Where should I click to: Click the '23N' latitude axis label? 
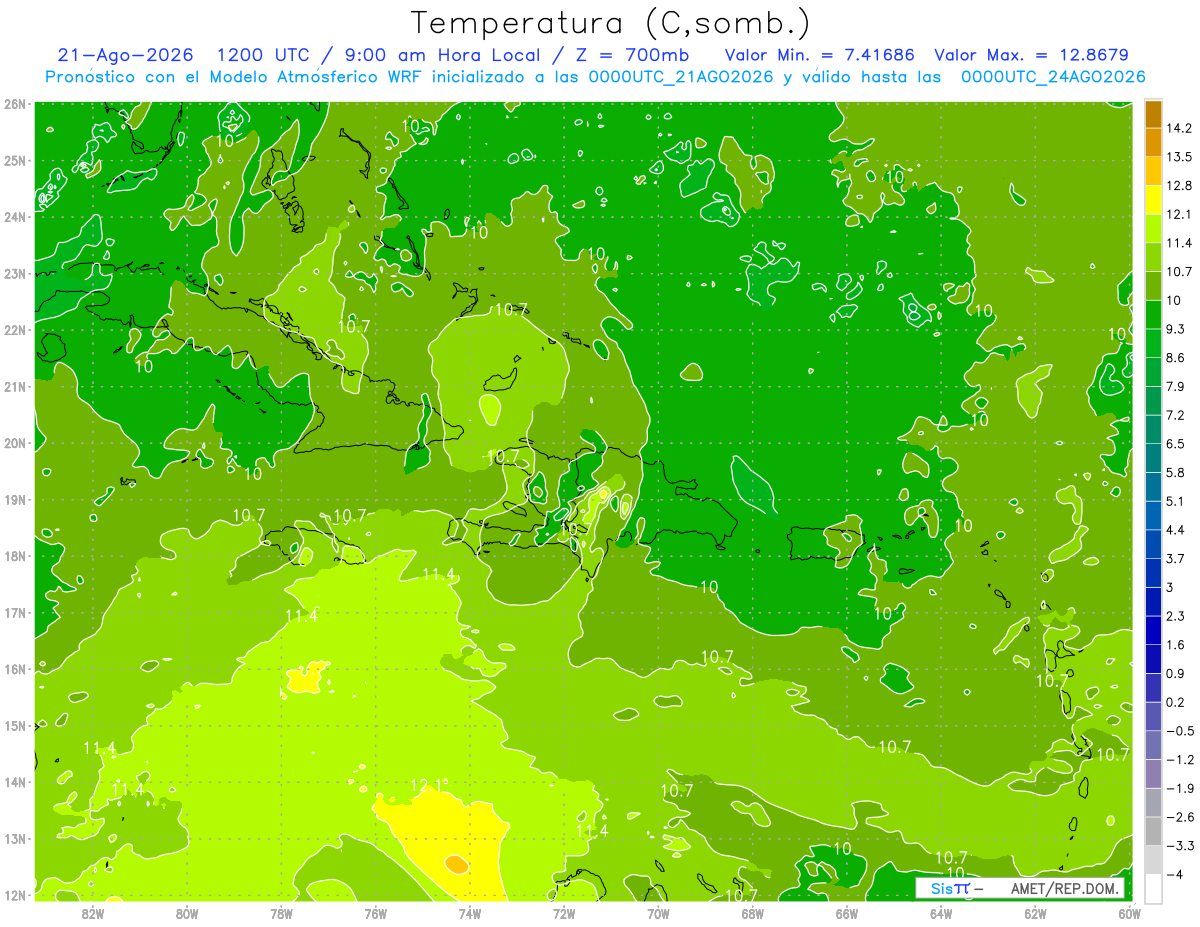pos(15,273)
